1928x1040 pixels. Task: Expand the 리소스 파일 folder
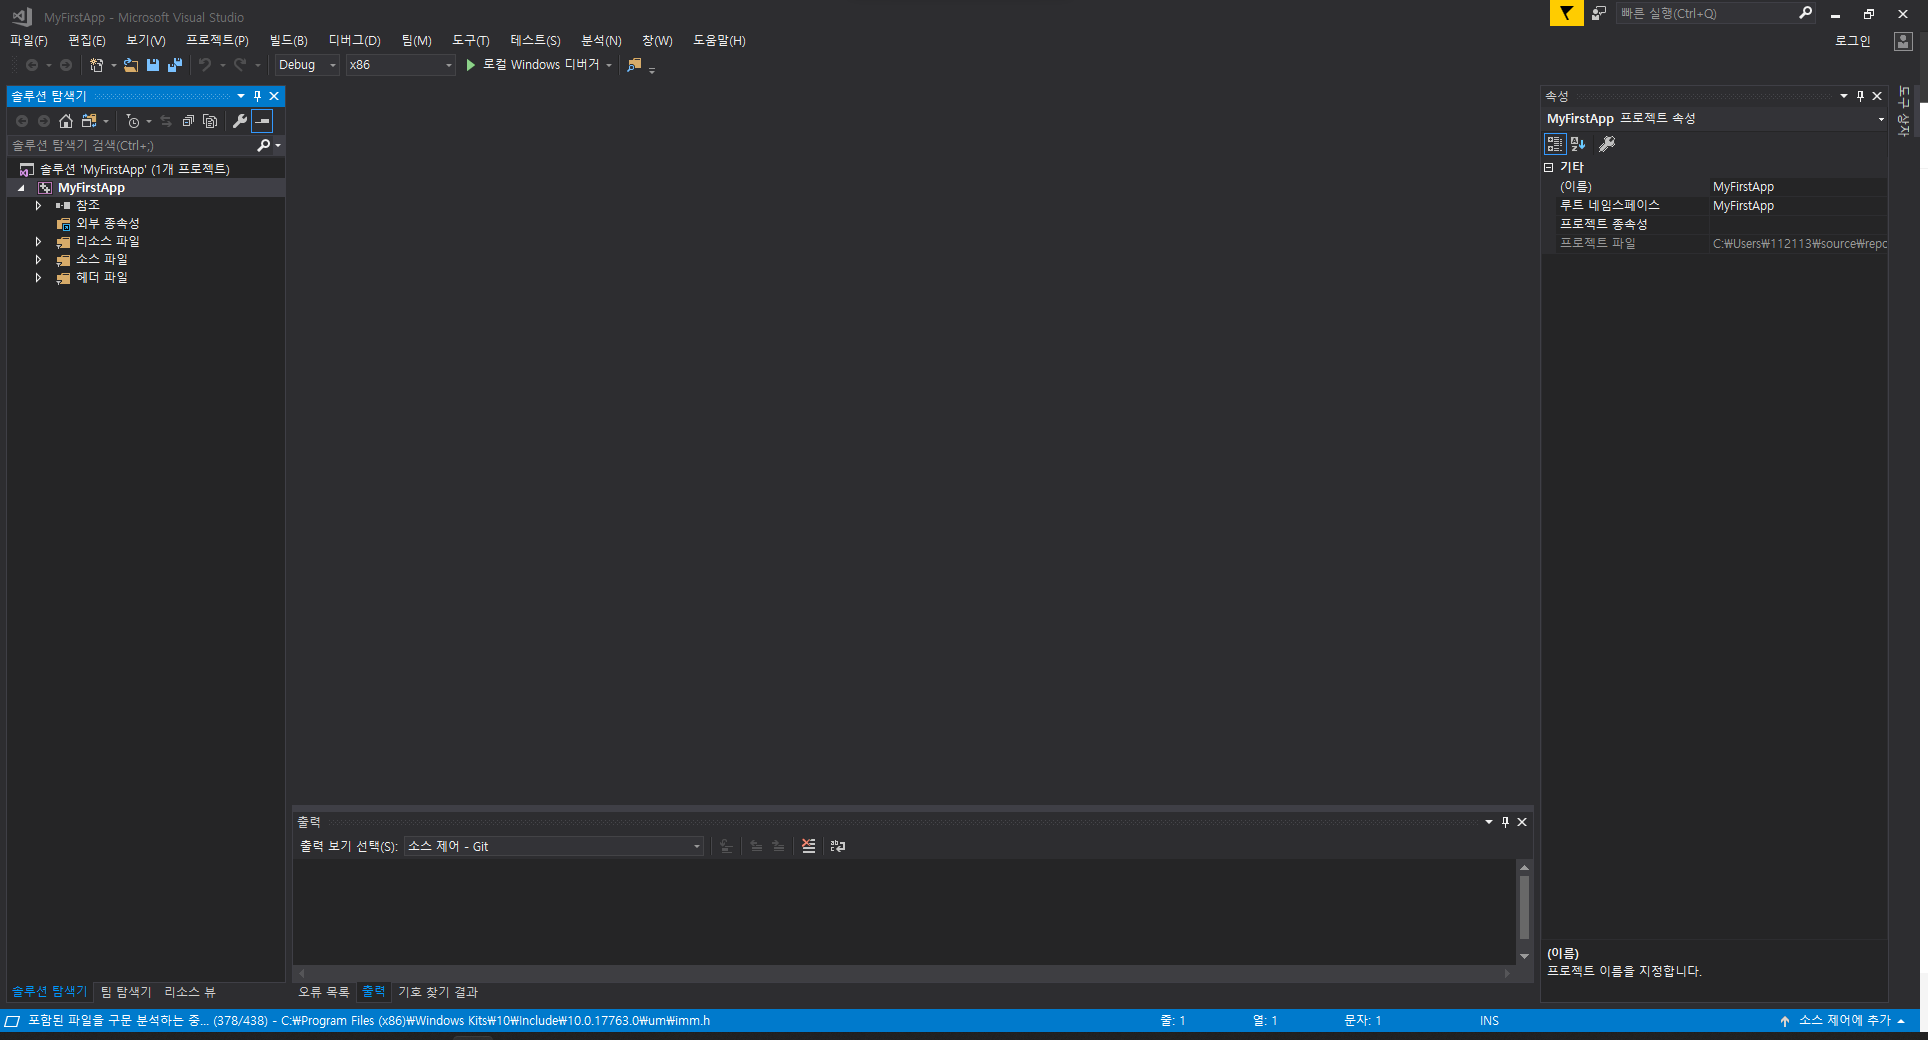pyautogui.click(x=38, y=242)
